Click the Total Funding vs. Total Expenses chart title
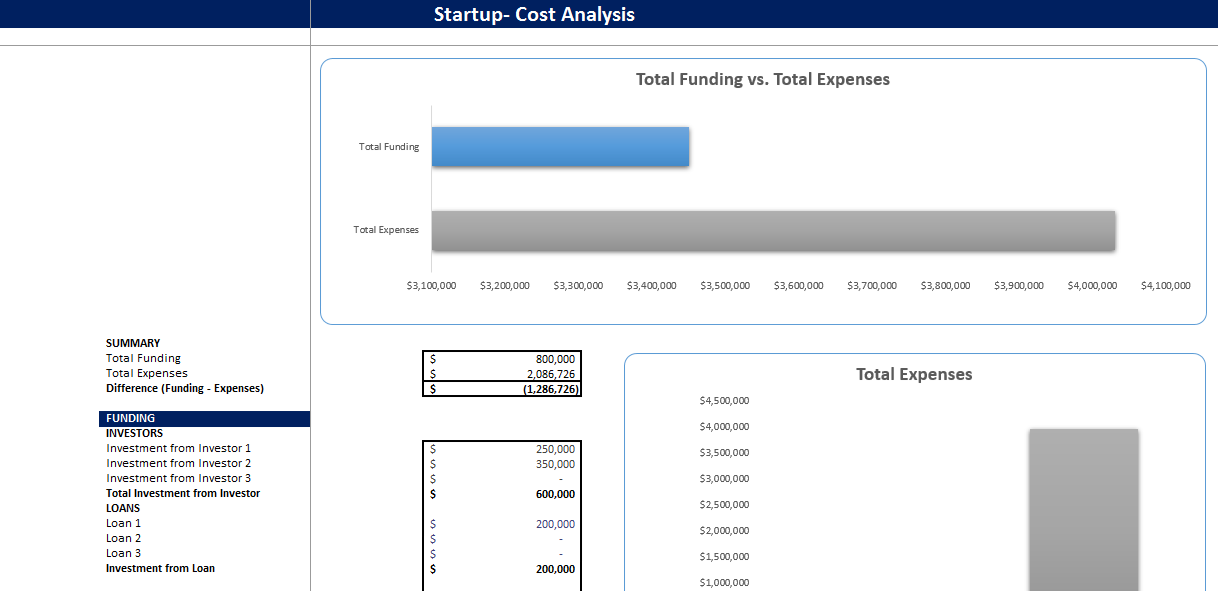This screenshot has height=591, width=1218. tap(762, 79)
